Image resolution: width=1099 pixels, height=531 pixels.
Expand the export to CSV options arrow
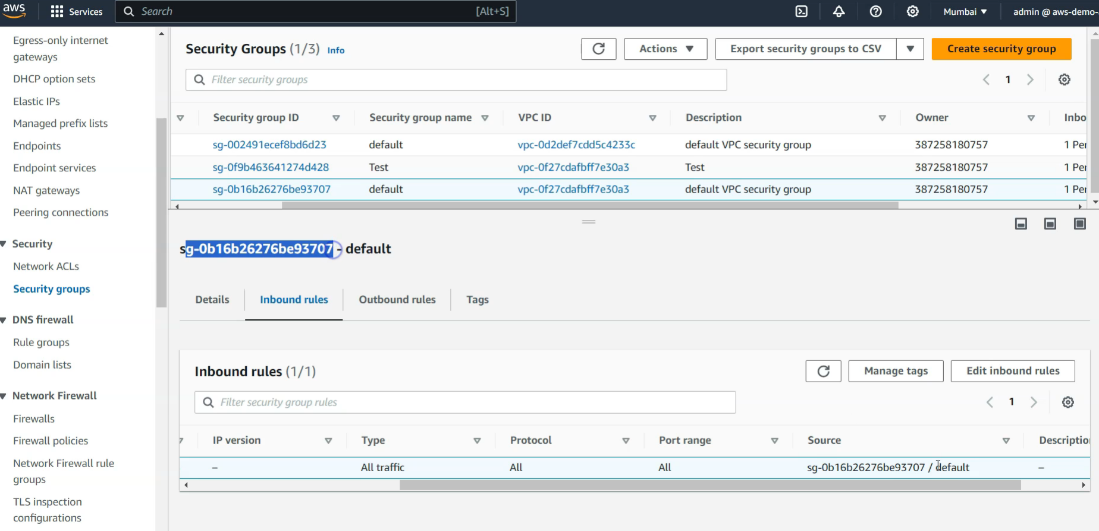click(x=909, y=49)
